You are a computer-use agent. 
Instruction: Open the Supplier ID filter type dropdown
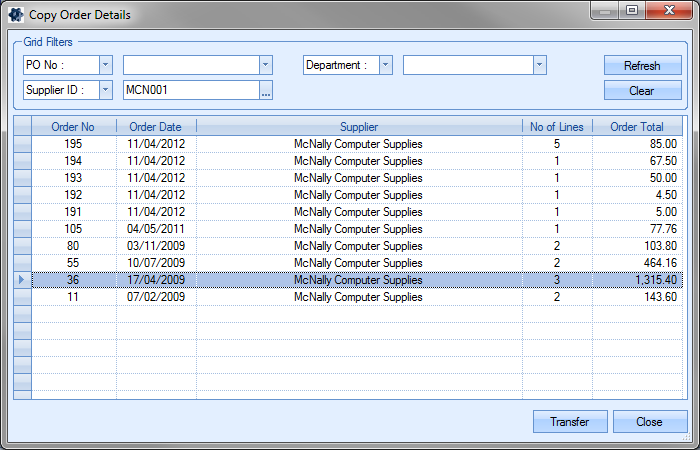106,91
